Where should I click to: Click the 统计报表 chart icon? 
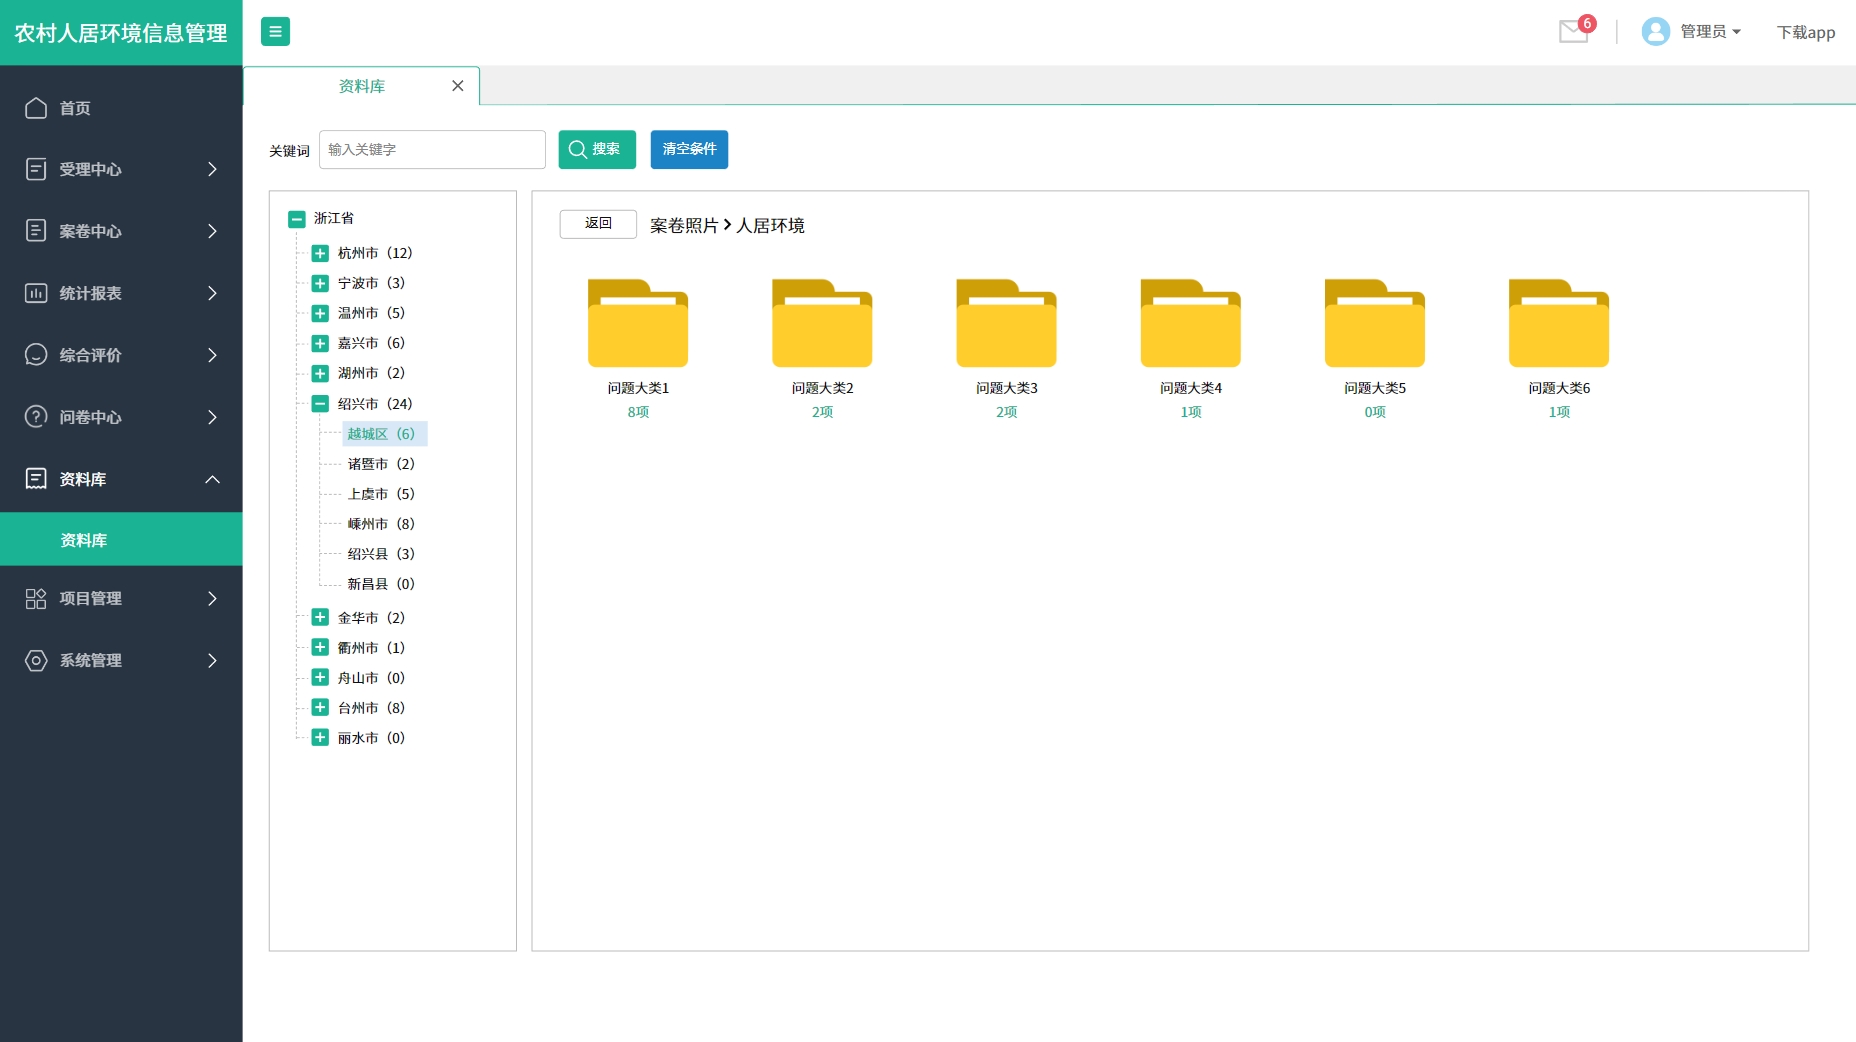(36, 293)
